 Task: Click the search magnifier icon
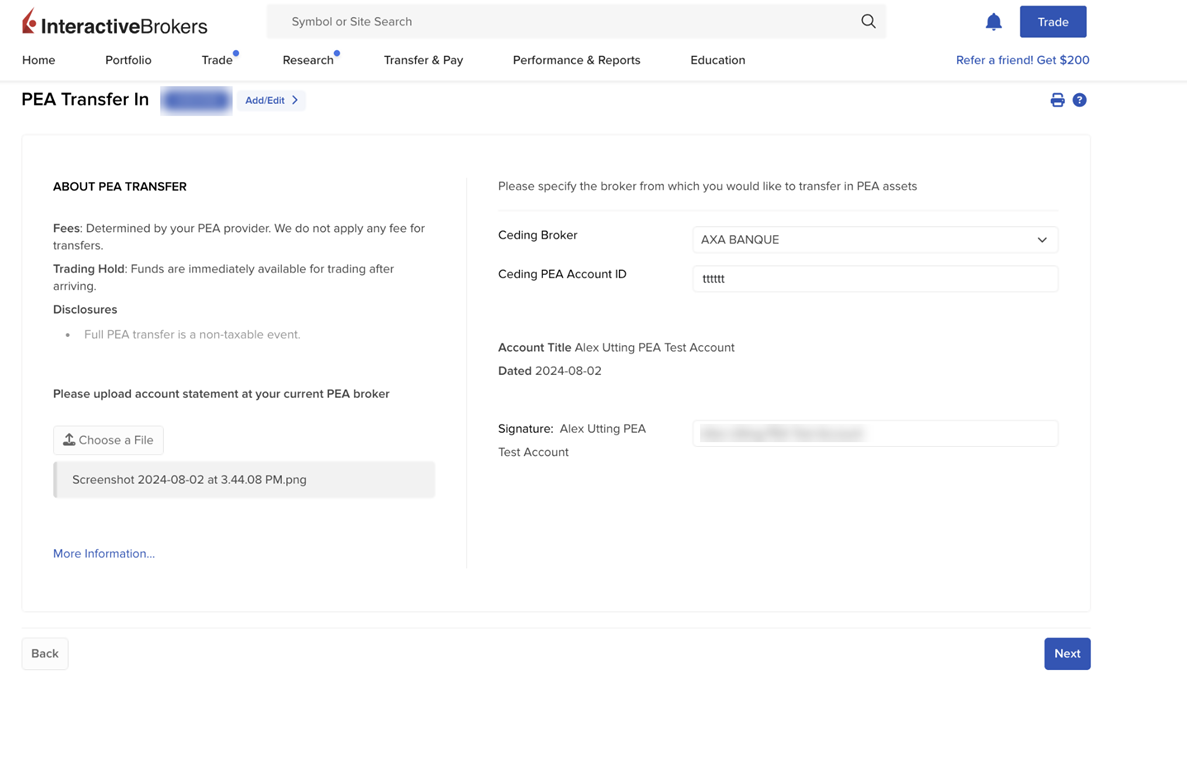click(868, 21)
